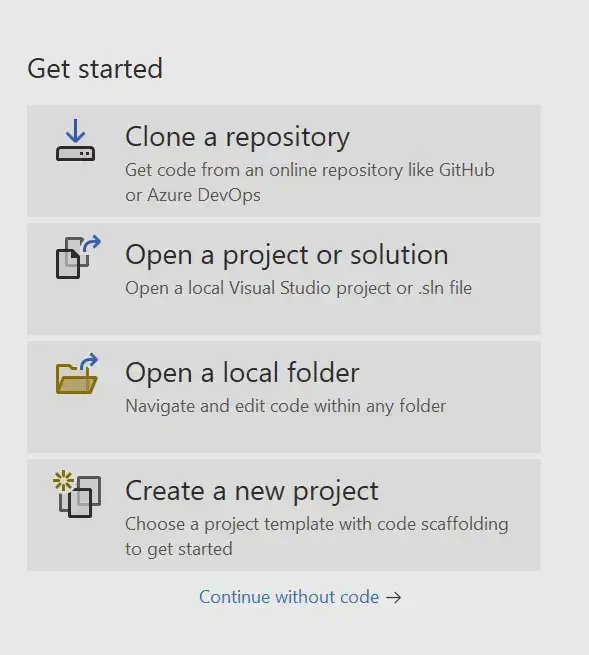Click the local Visual Studio .sln file description
Image resolution: width=589 pixels, height=655 pixels.
[x=298, y=288]
